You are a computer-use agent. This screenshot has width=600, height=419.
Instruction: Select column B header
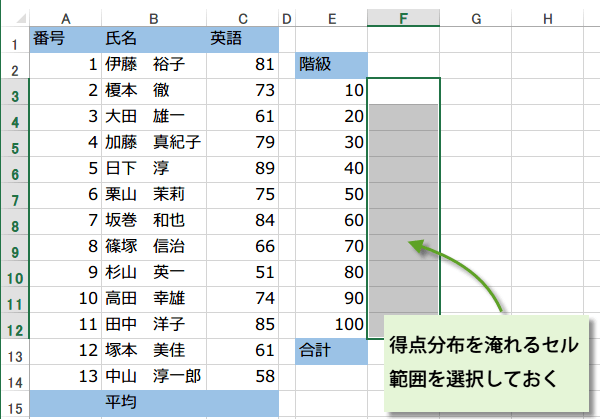pos(154,18)
